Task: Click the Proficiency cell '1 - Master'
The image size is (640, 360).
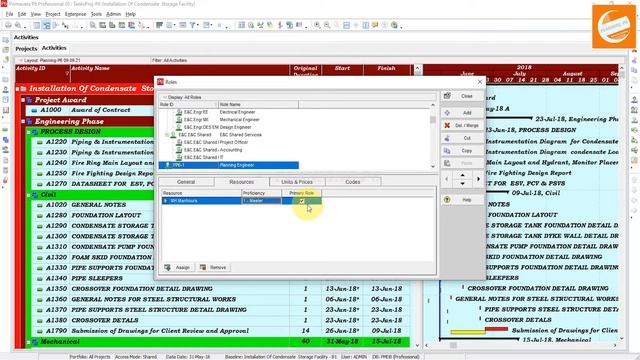Action: pos(261,201)
